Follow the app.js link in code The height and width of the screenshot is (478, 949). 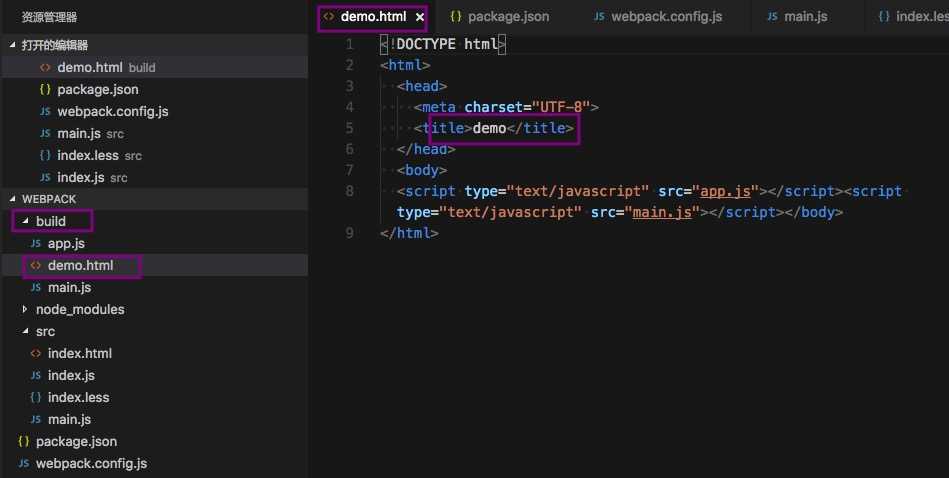(726, 191)
